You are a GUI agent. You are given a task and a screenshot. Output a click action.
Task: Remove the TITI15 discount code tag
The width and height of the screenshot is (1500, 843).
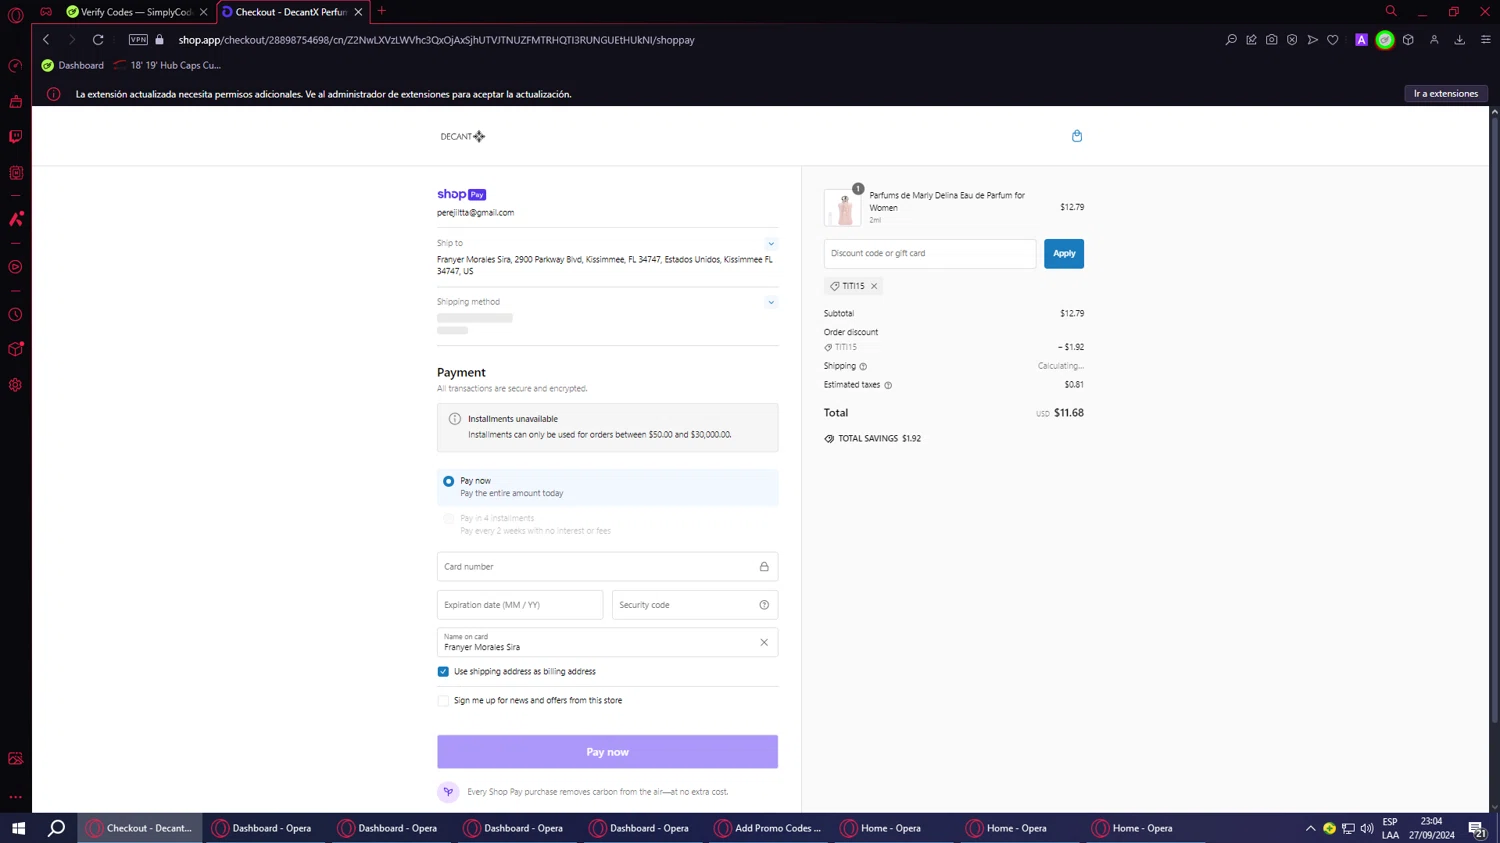click(x=874, y=286)
